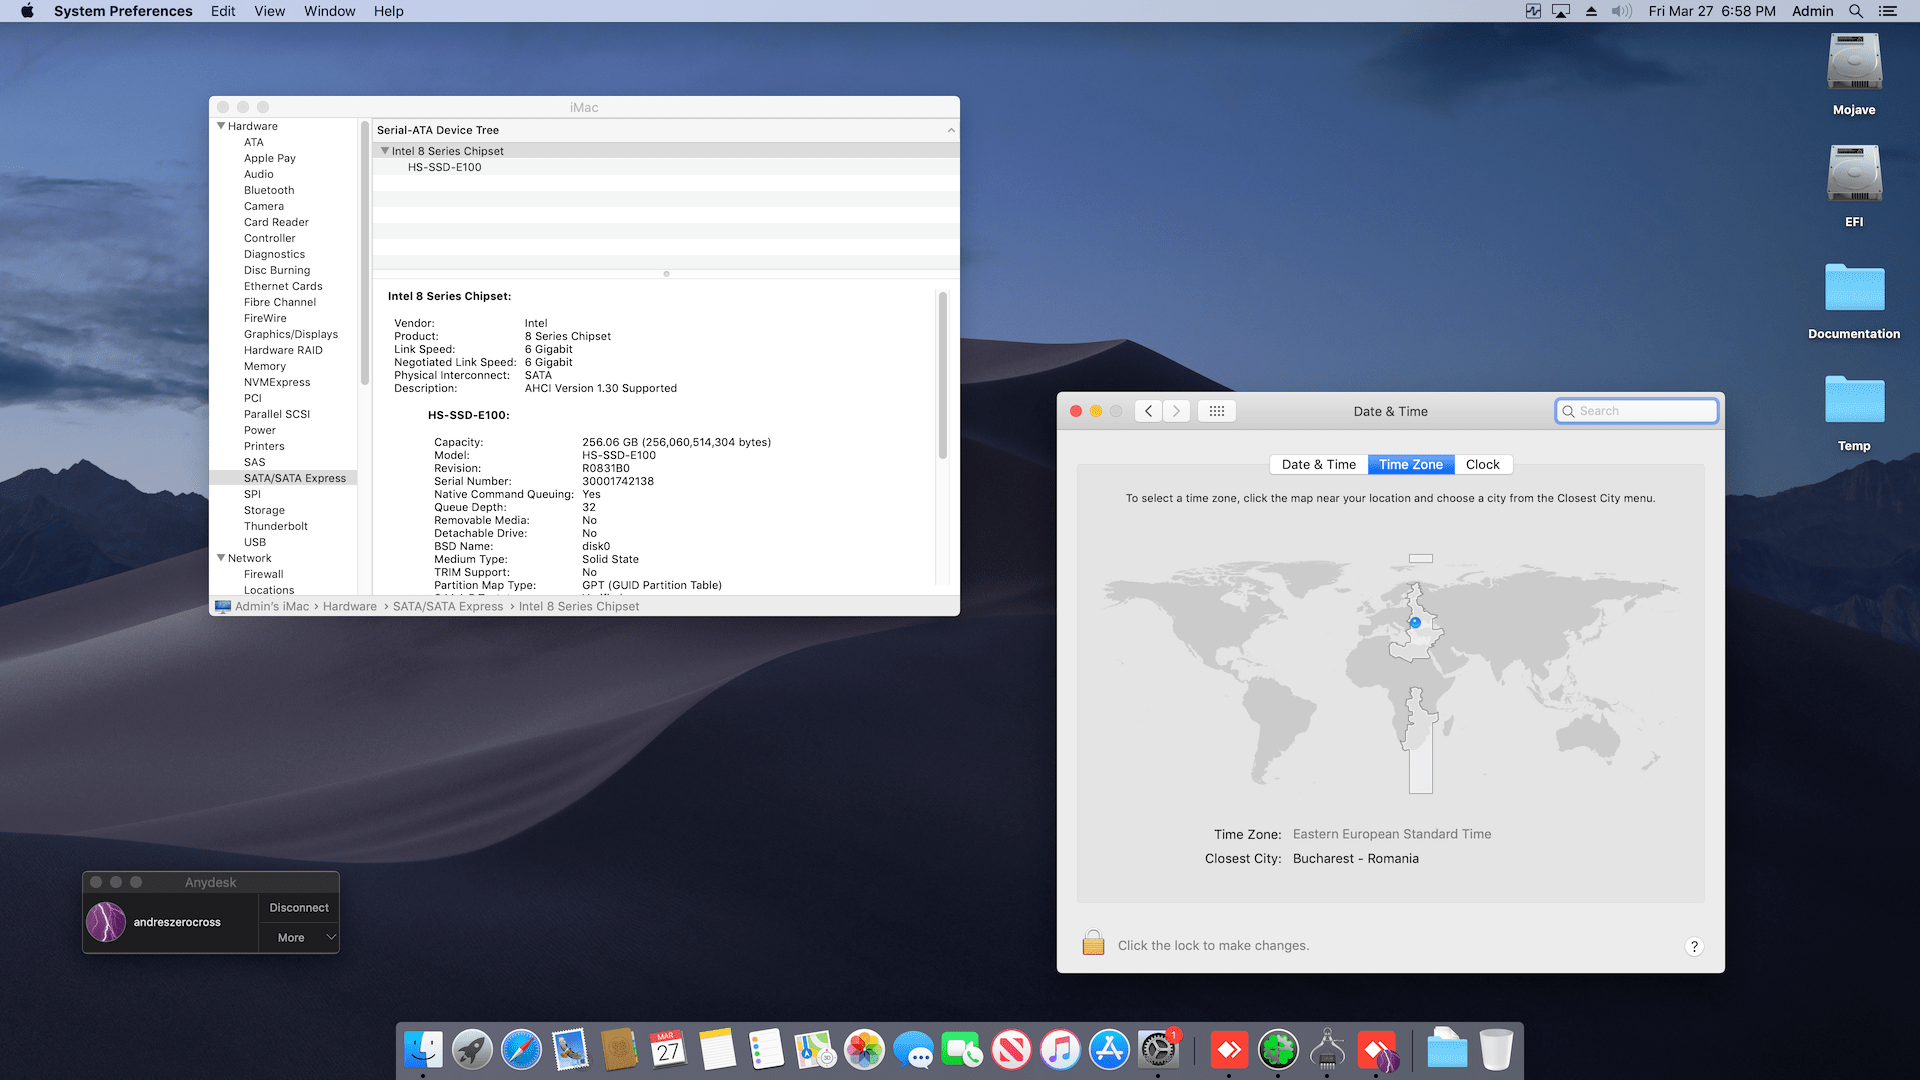Click the help question mark button
The height and width of the screenshot is (1080, 1920).
1694,946
